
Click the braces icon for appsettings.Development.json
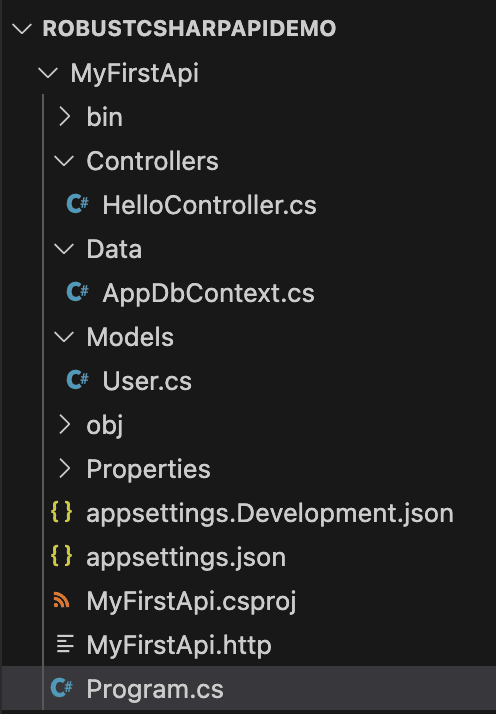(x=61, y=512)
